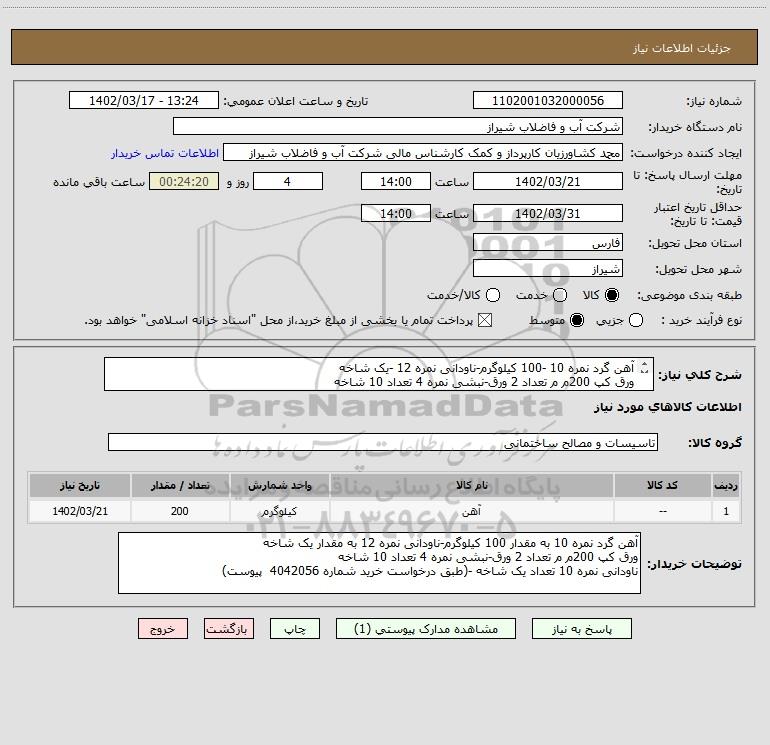Click the buyer description text area
The image size is (770, 745).
[379, 563]
